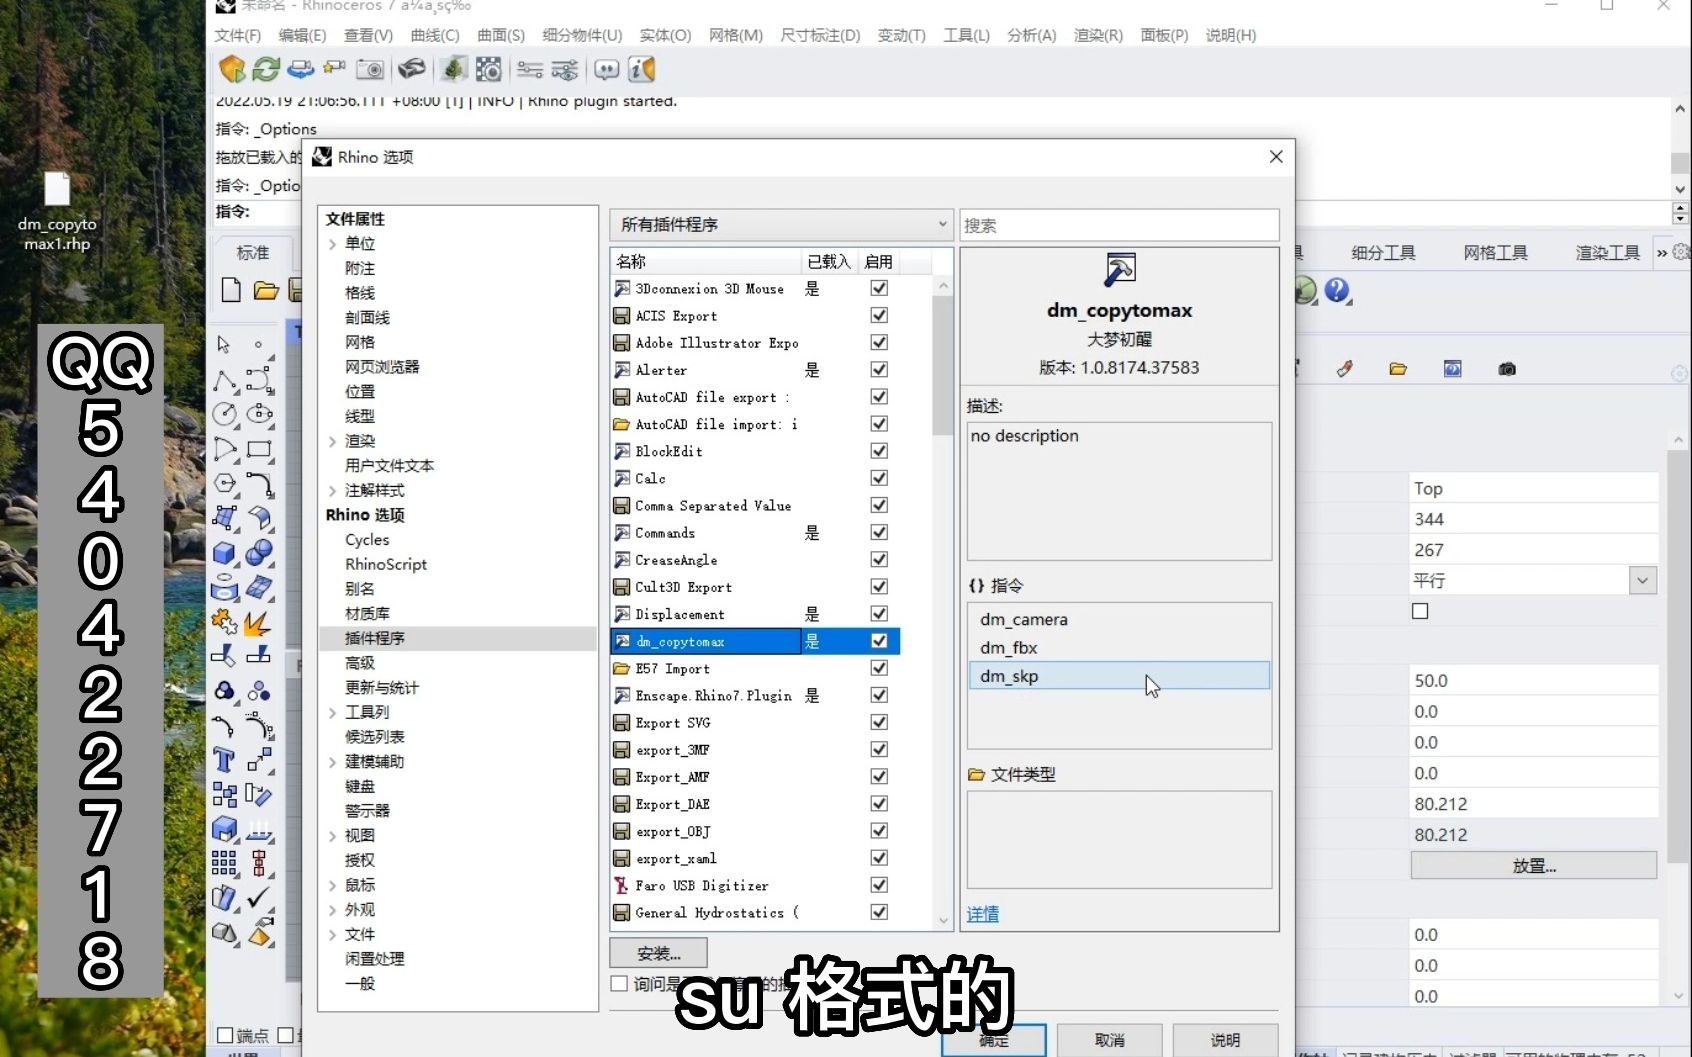The image size is (1692, 1057).
Task: Select the boolean spheres tool in sidebar
Action: click(x=260, y=553)
